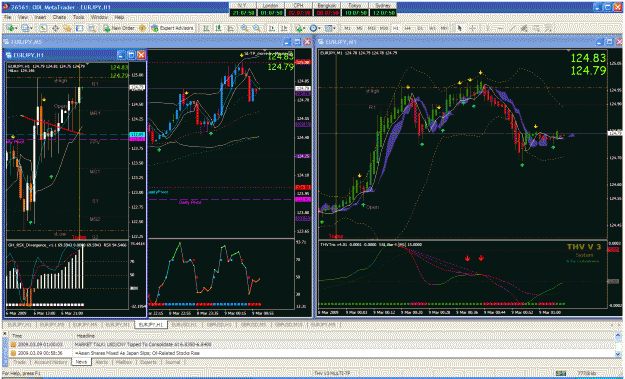Switch chart to candlesticks icon

pos(218,28)
